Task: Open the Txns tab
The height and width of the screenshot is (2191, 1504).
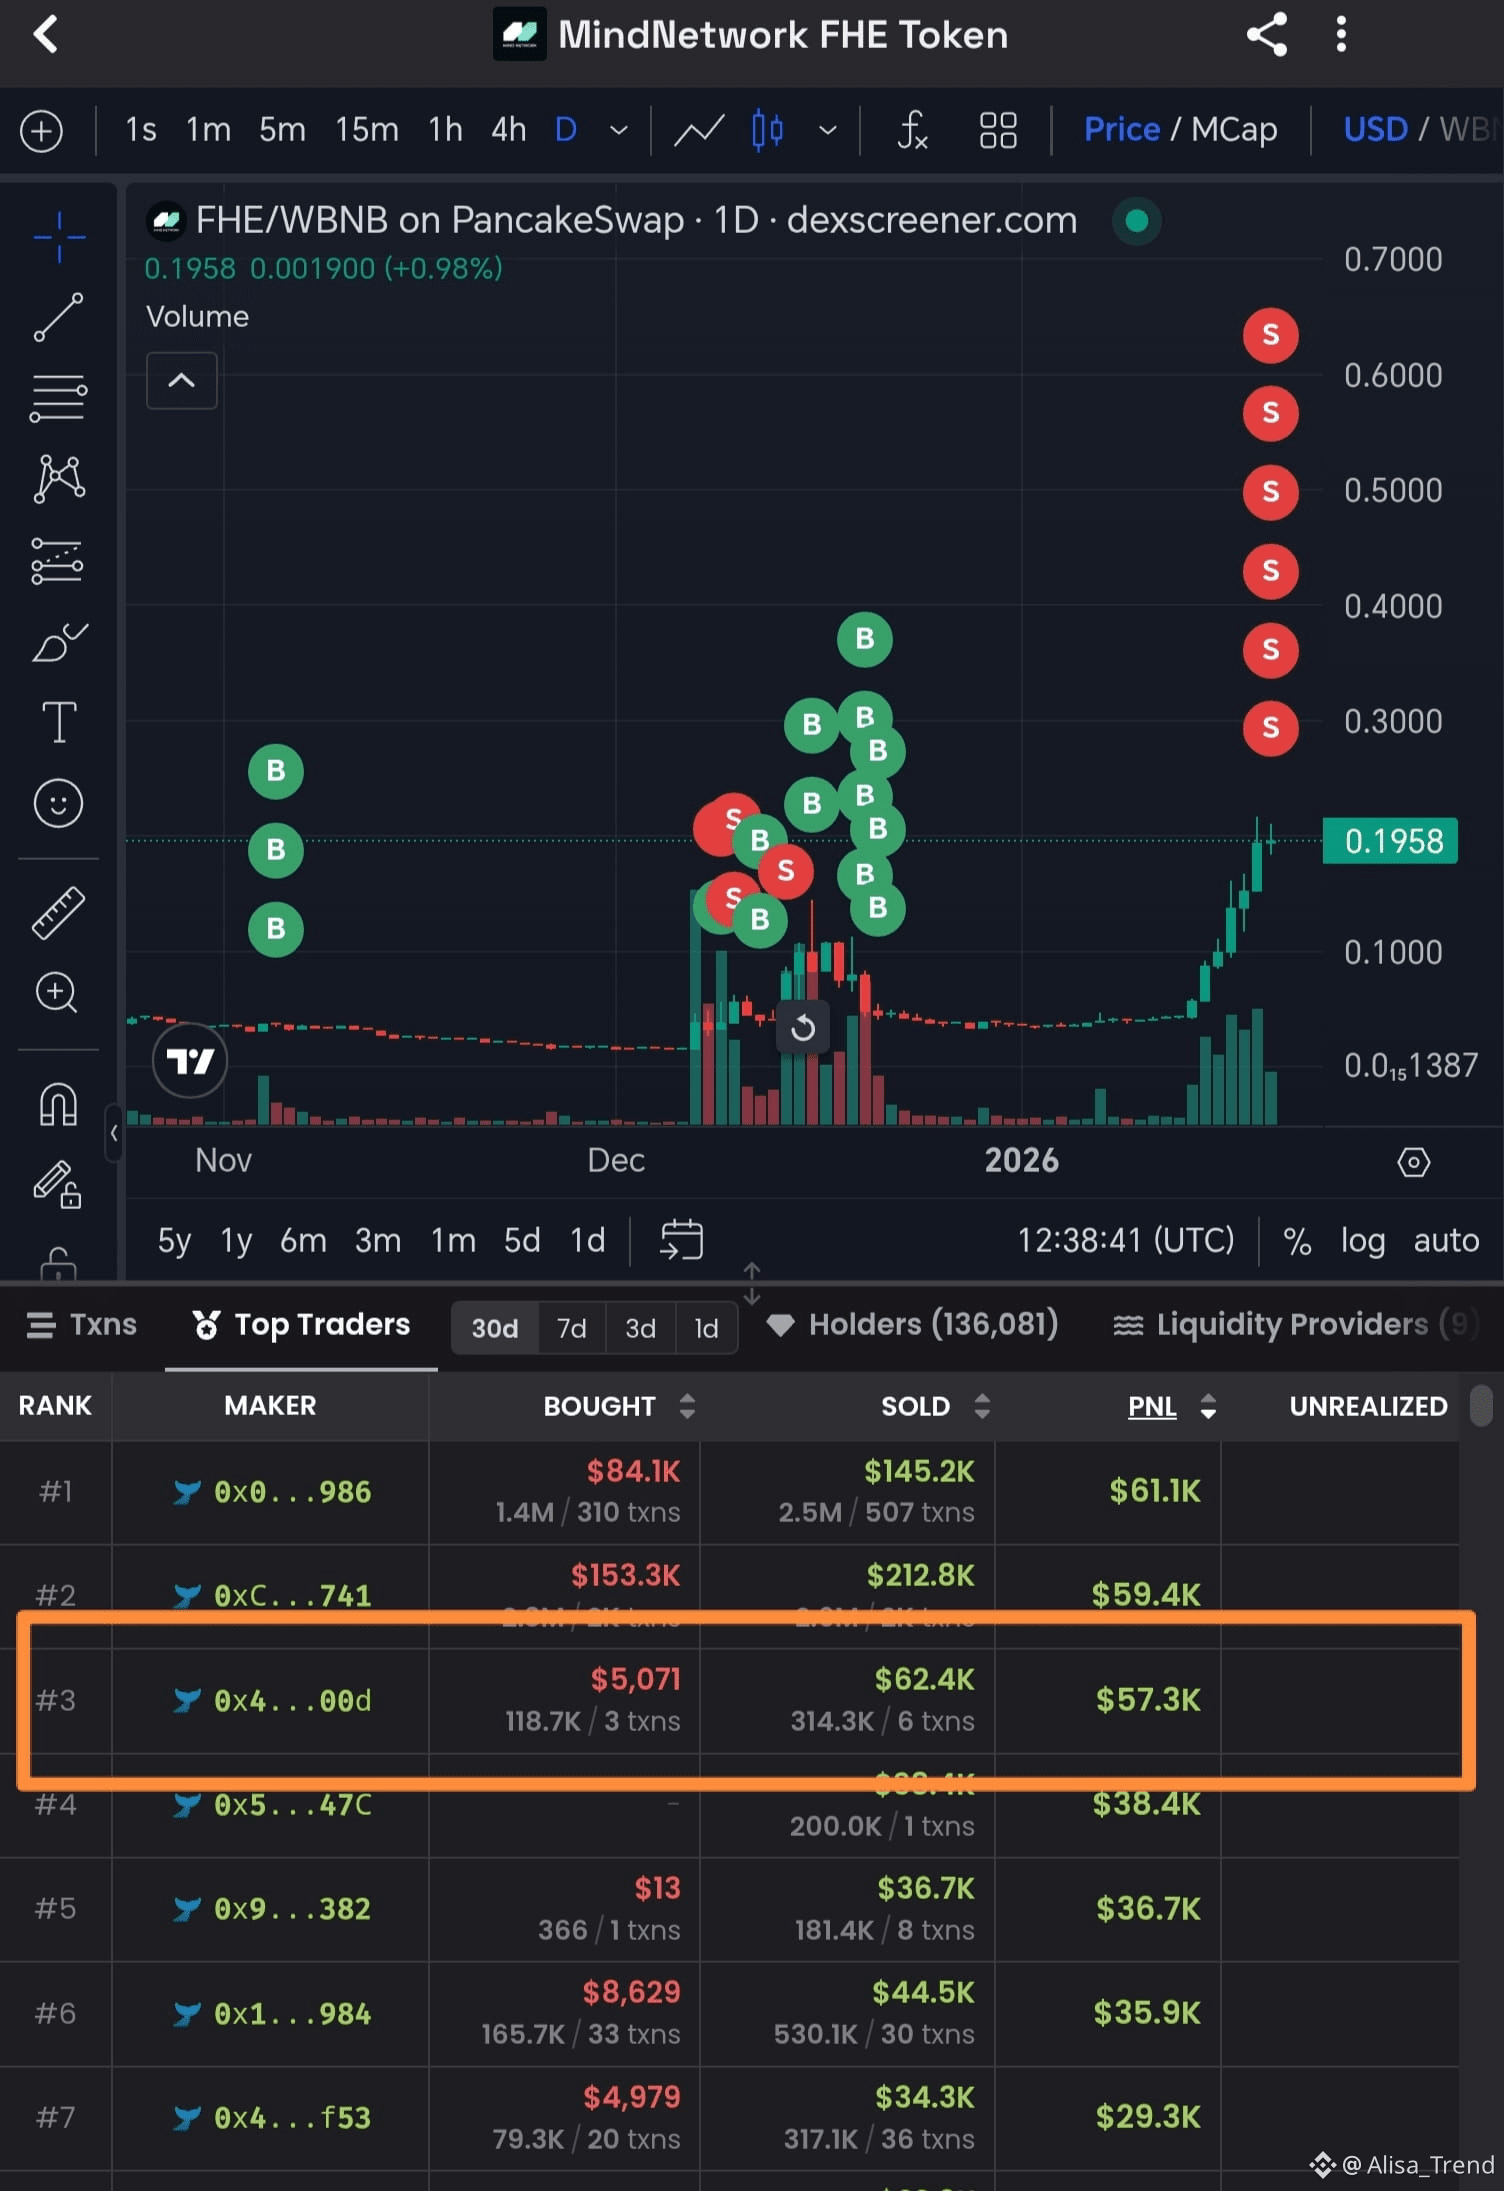Action: (x=82, y=1325)
